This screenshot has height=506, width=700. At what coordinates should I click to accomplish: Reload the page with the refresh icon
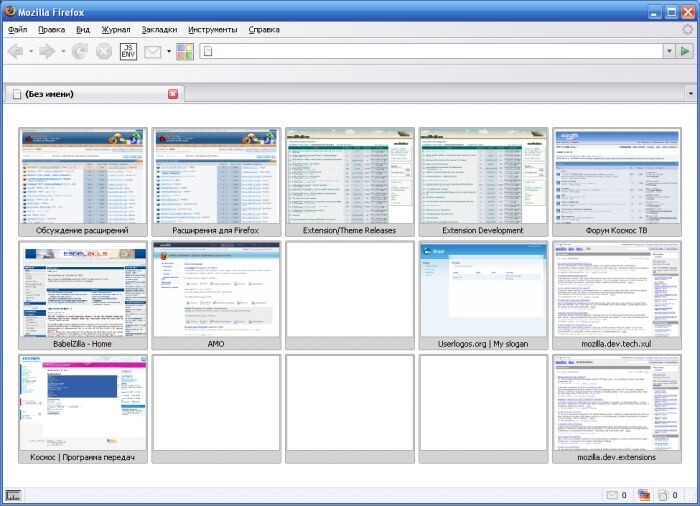(x=80, y=51)
